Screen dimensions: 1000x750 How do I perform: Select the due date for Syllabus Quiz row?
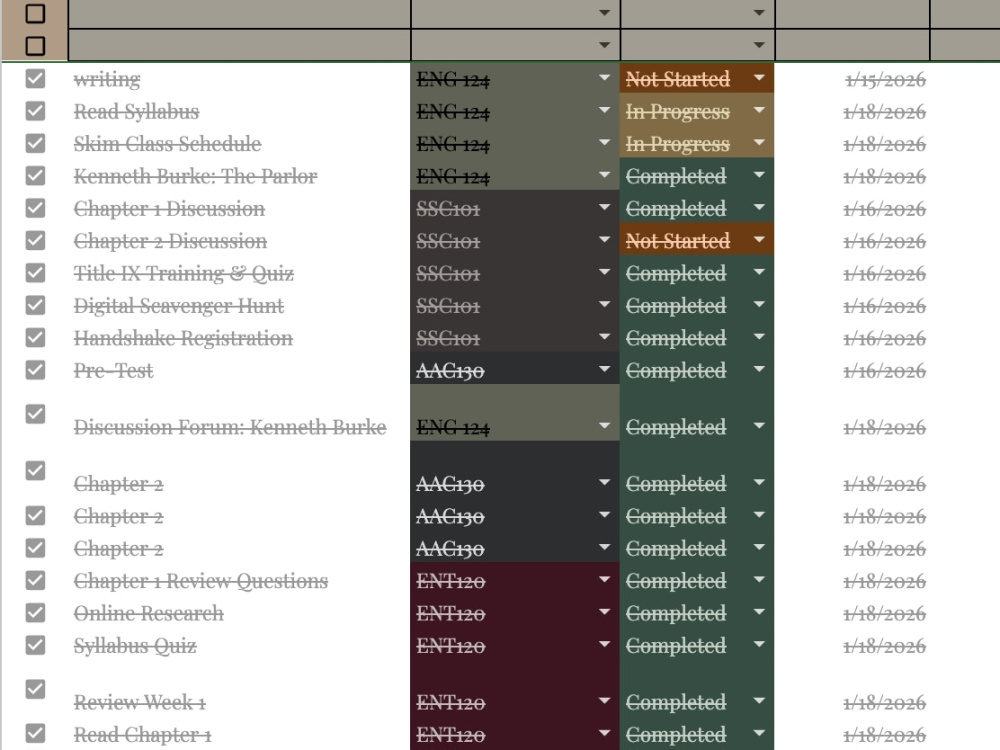coord(852,645)
